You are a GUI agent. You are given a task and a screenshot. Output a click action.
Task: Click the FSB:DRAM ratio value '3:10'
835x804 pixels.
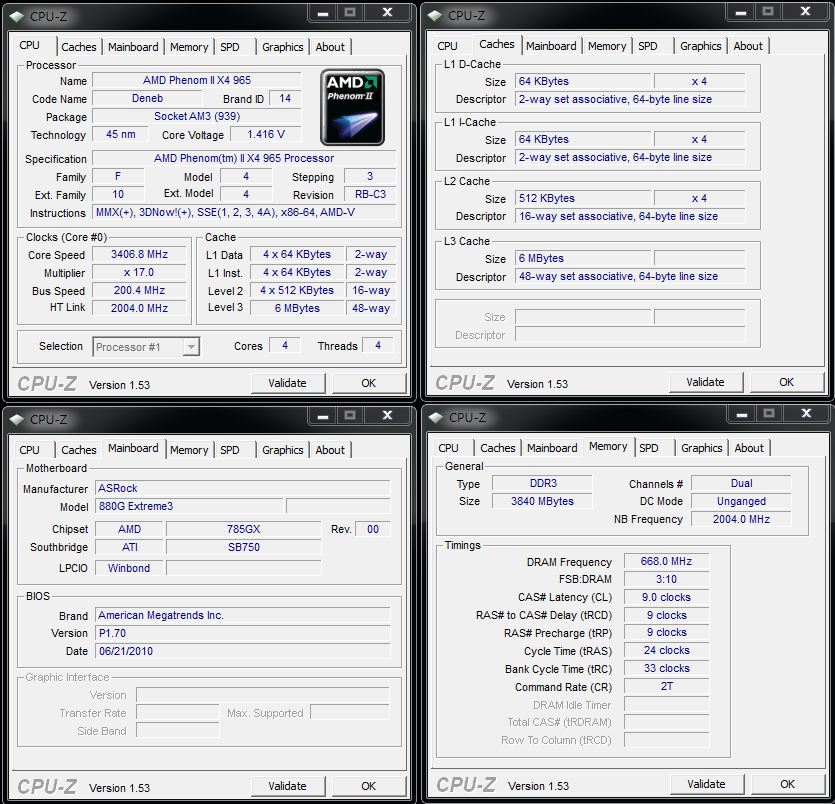pyautogui.click(x=666, y=579)
